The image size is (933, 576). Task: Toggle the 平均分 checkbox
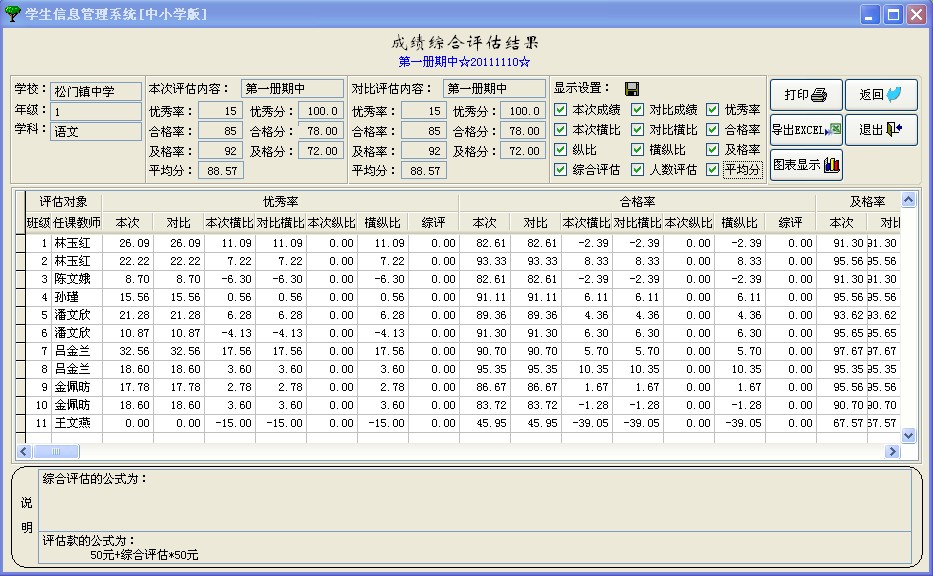click(712, 170)
